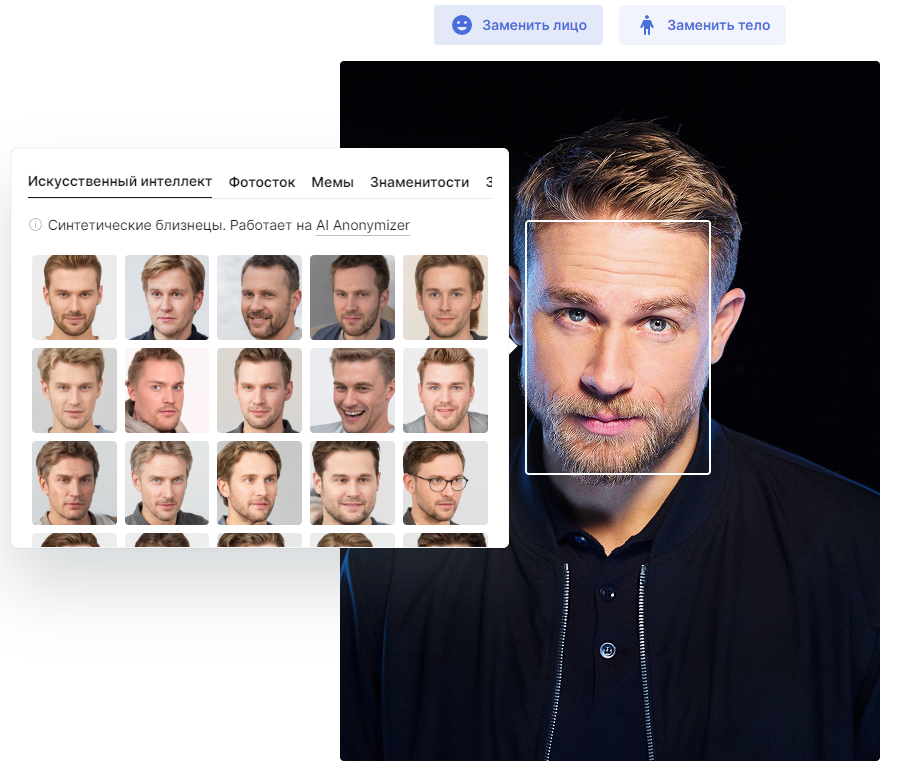Select the Искусственный интеллект tab

pyautogui.click(x=120, y=182)
